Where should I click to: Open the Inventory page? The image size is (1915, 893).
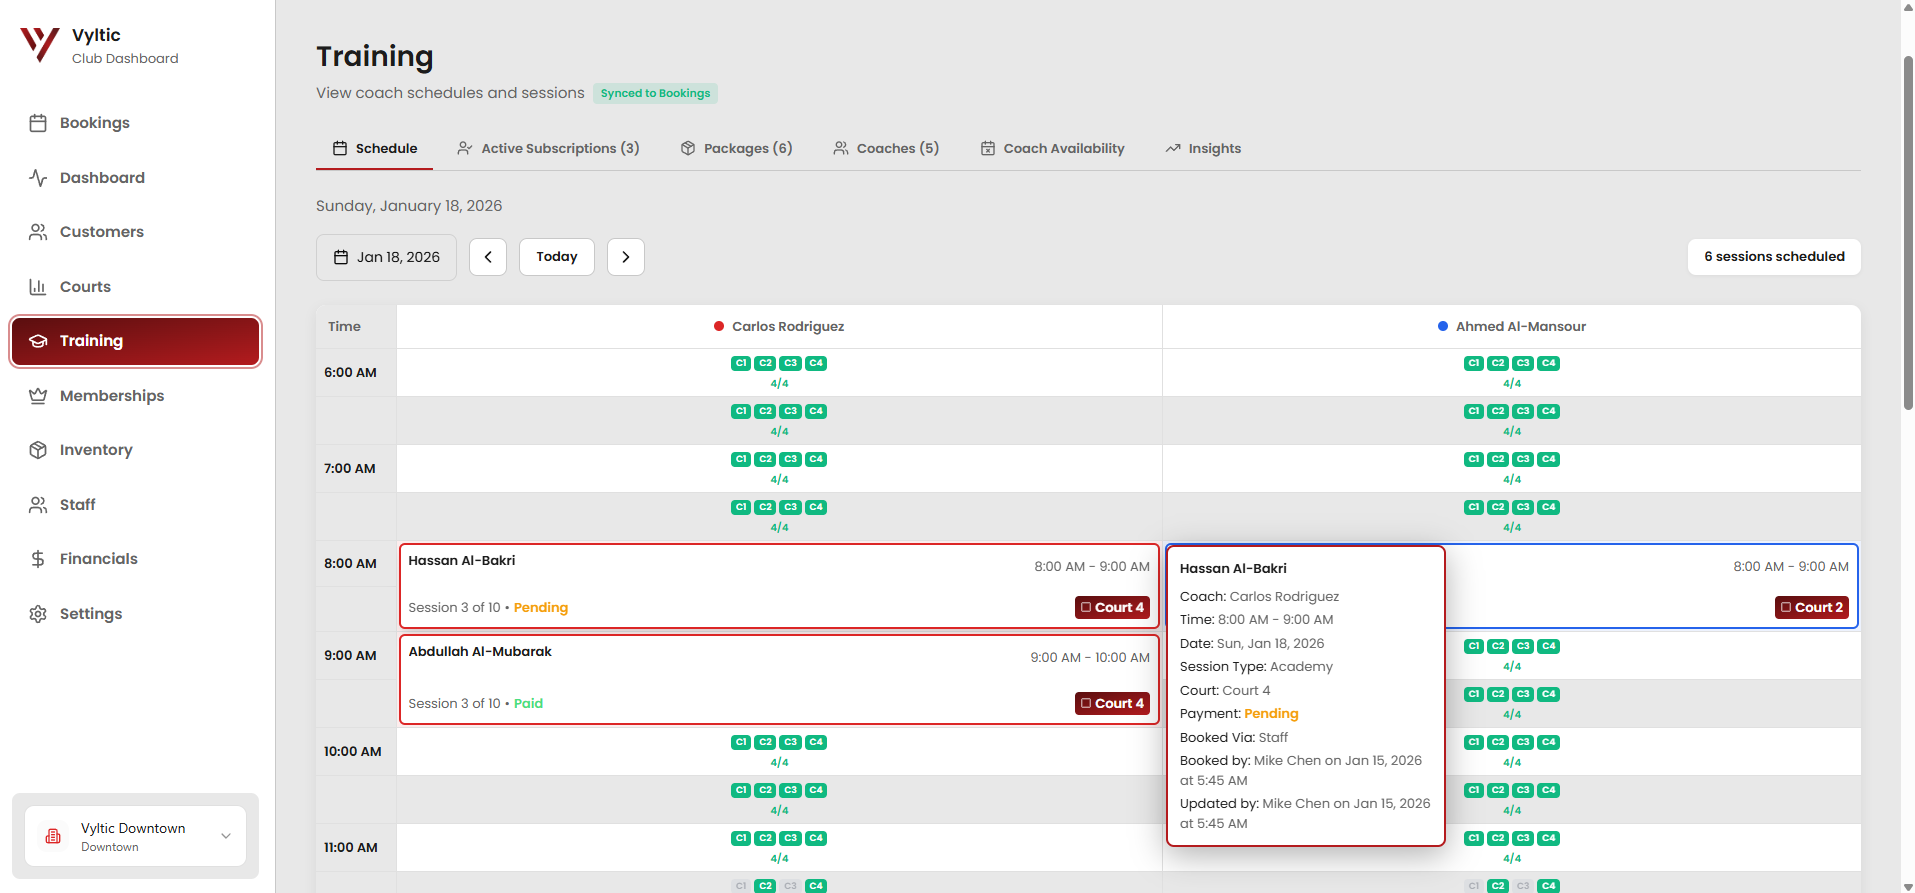[95, 450]
